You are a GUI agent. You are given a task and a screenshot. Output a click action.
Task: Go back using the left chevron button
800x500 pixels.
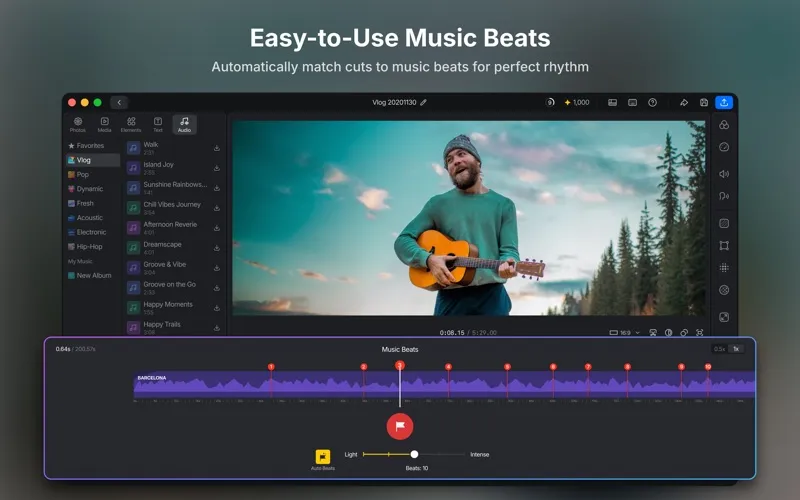[119, 103]
